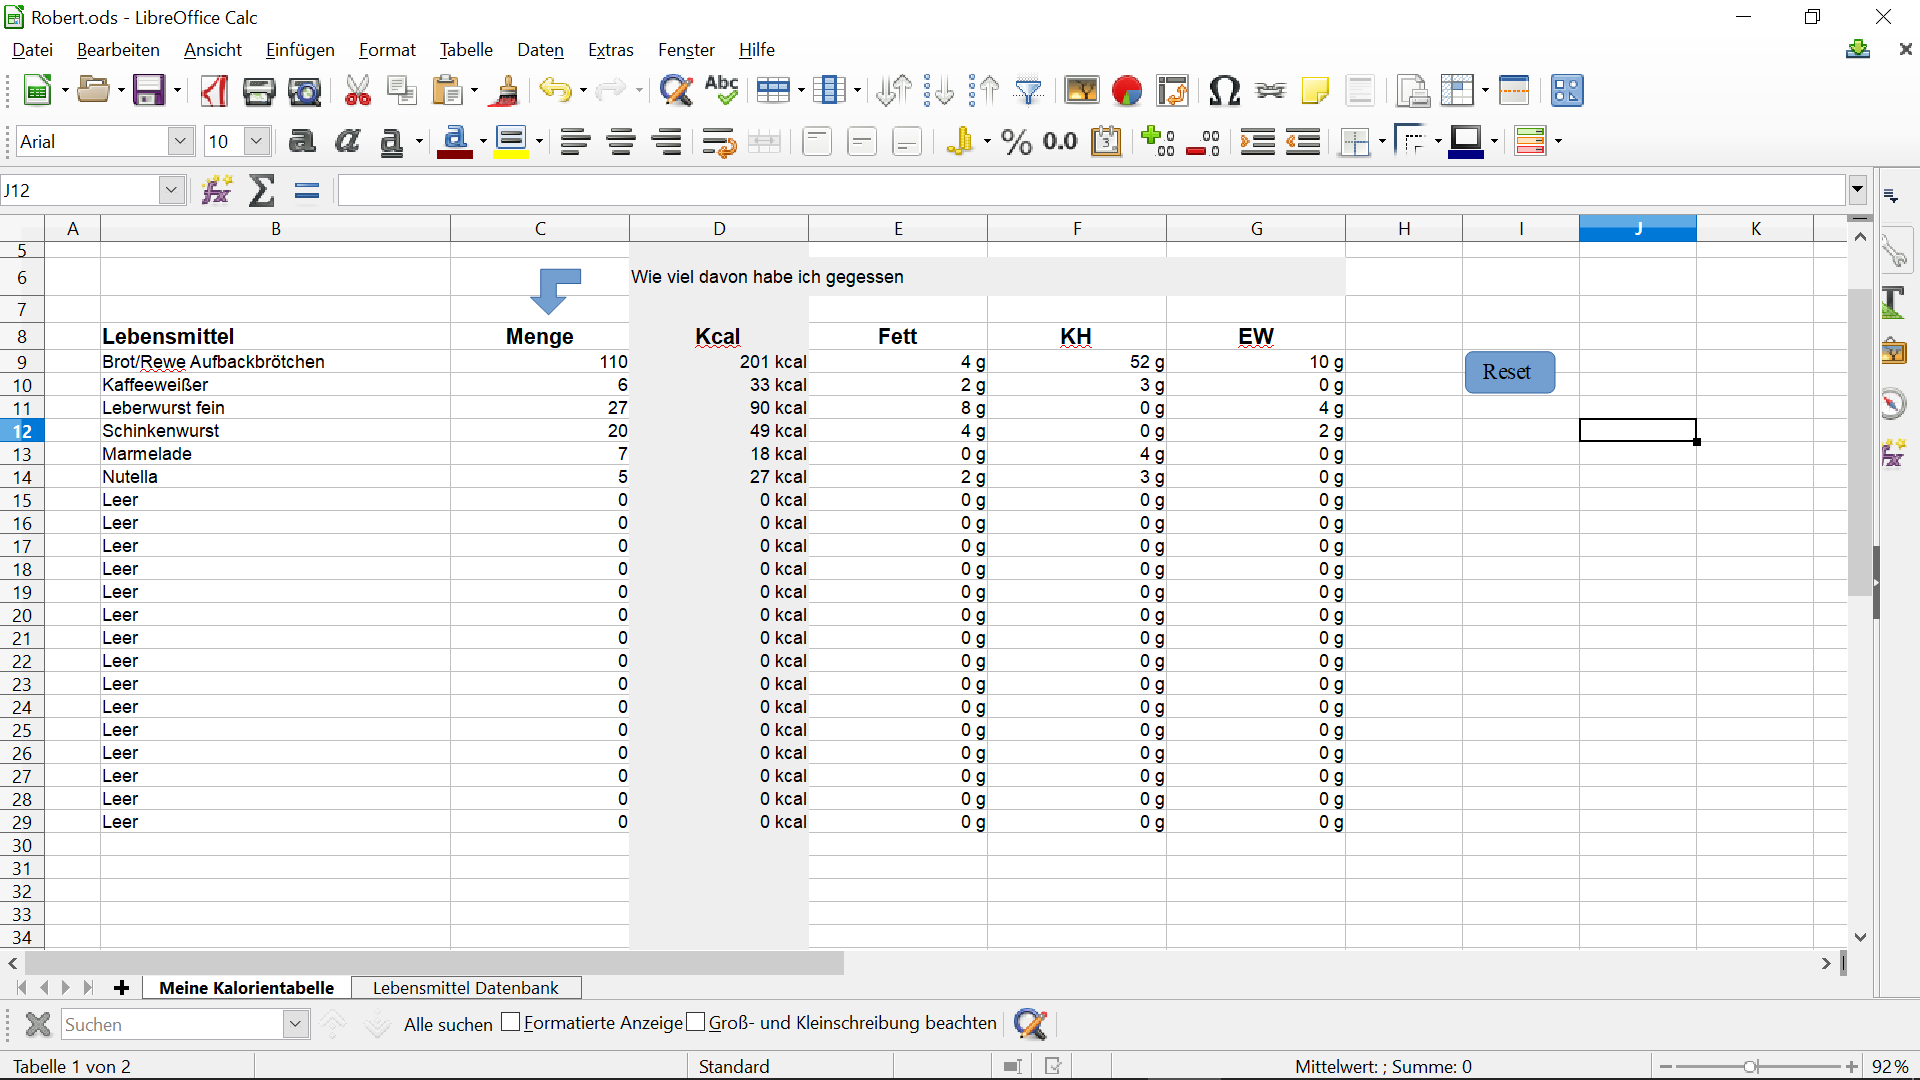Insert a special character (Omega)
The height and width of the screenshot is (1080, 1920).
tap(1225, 91)
